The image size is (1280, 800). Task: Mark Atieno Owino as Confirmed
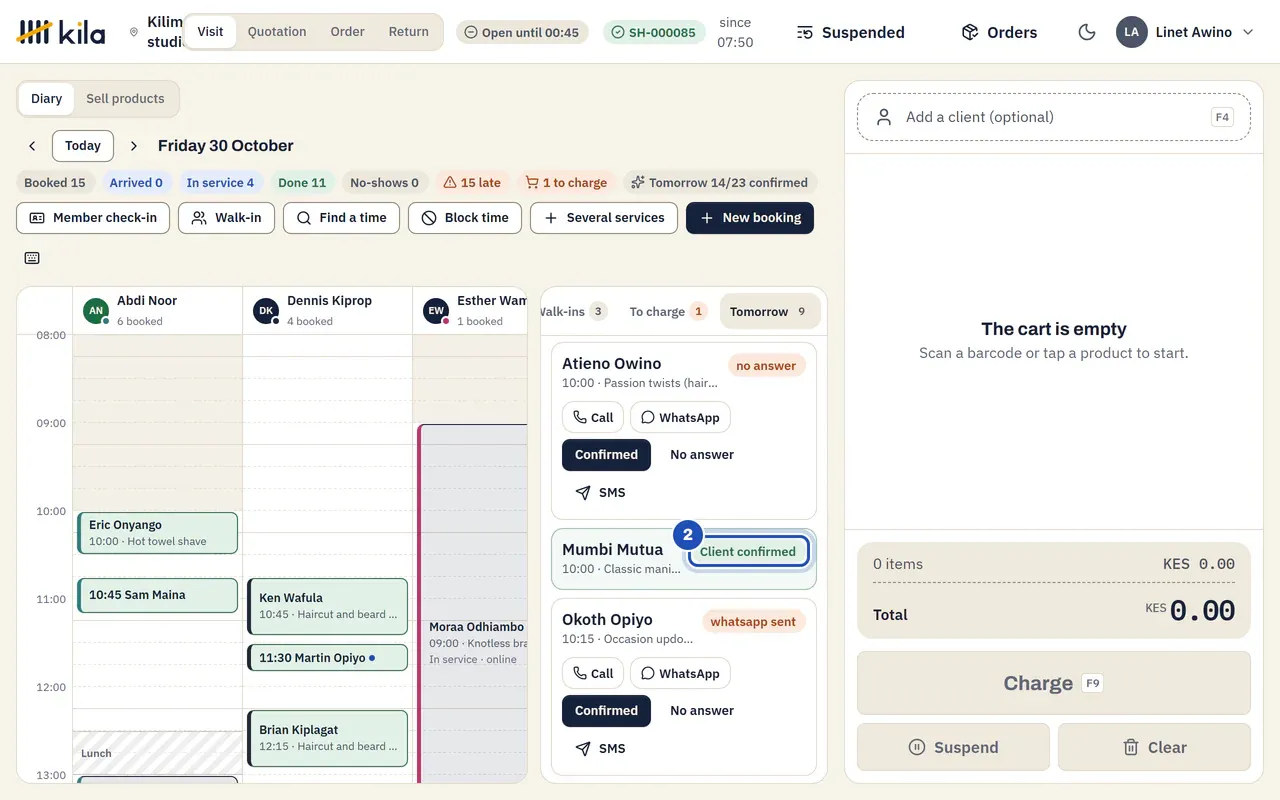(606, 454)
